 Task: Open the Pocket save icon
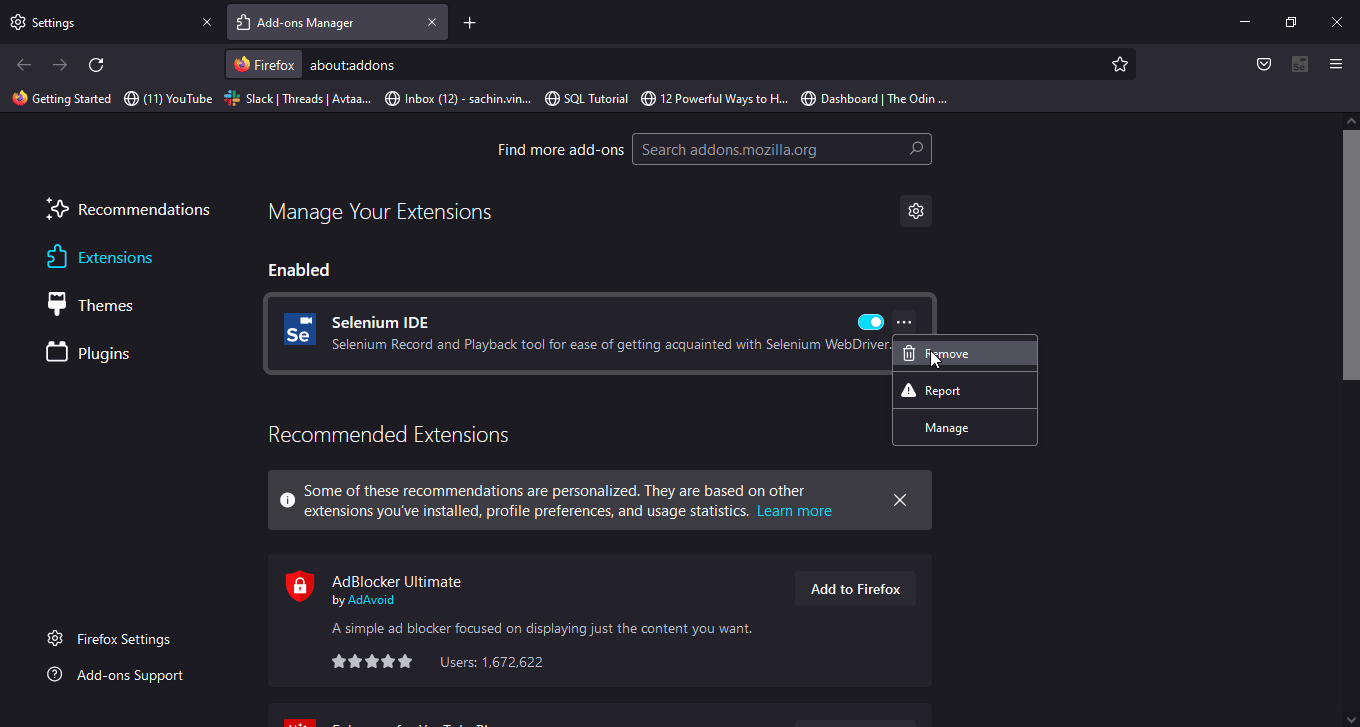(1264, 65)
